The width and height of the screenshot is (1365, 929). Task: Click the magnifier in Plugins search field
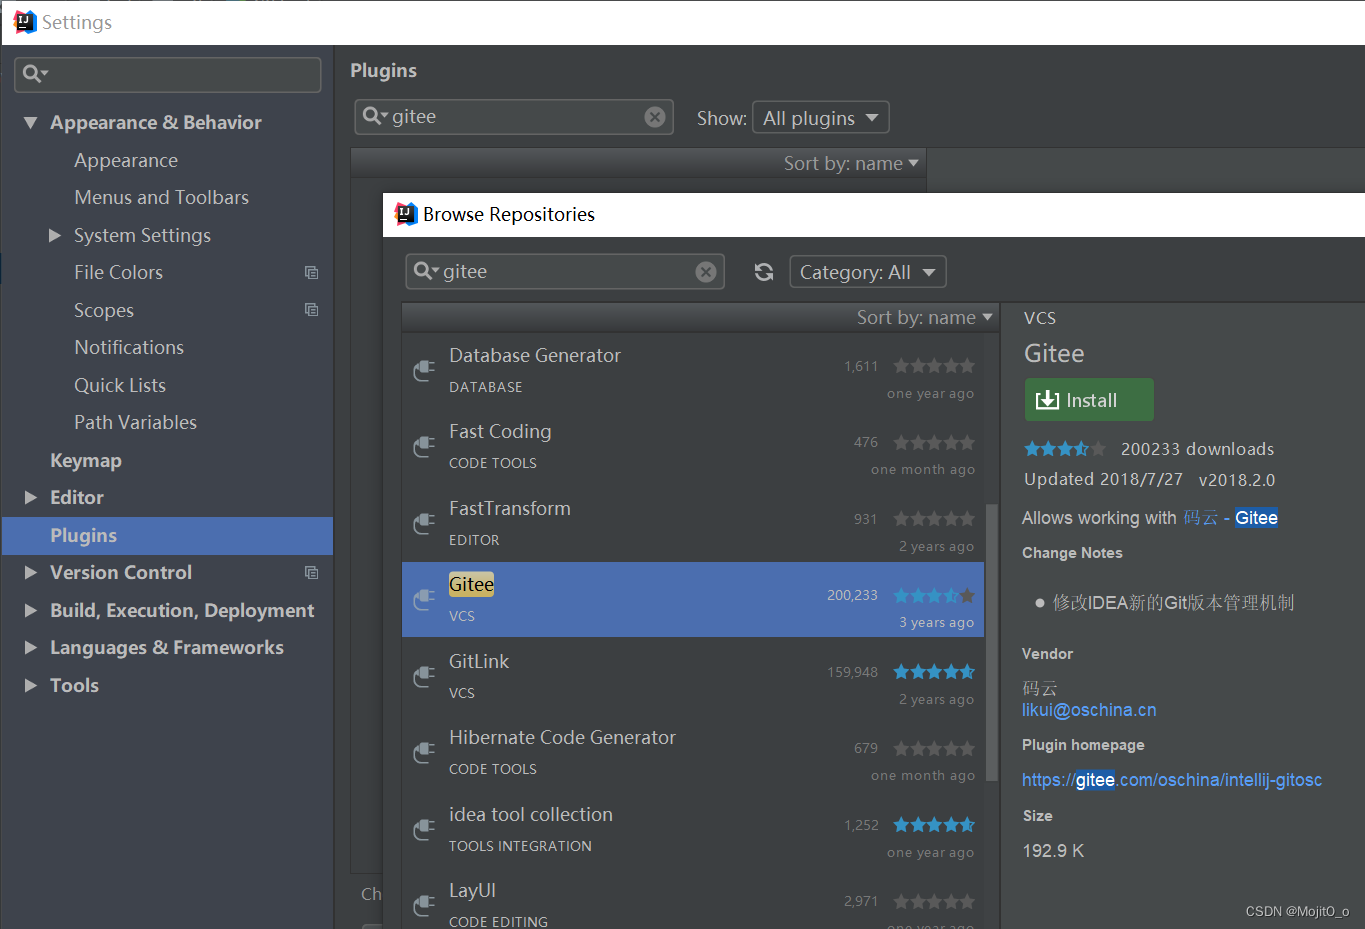pos(374,116)
